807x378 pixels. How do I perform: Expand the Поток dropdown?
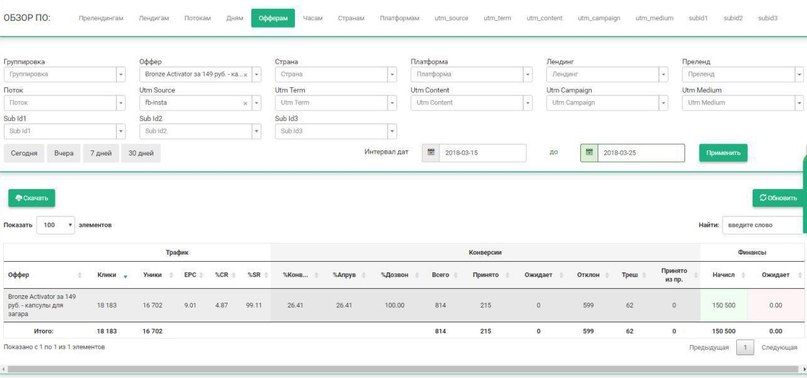point(64,103)
